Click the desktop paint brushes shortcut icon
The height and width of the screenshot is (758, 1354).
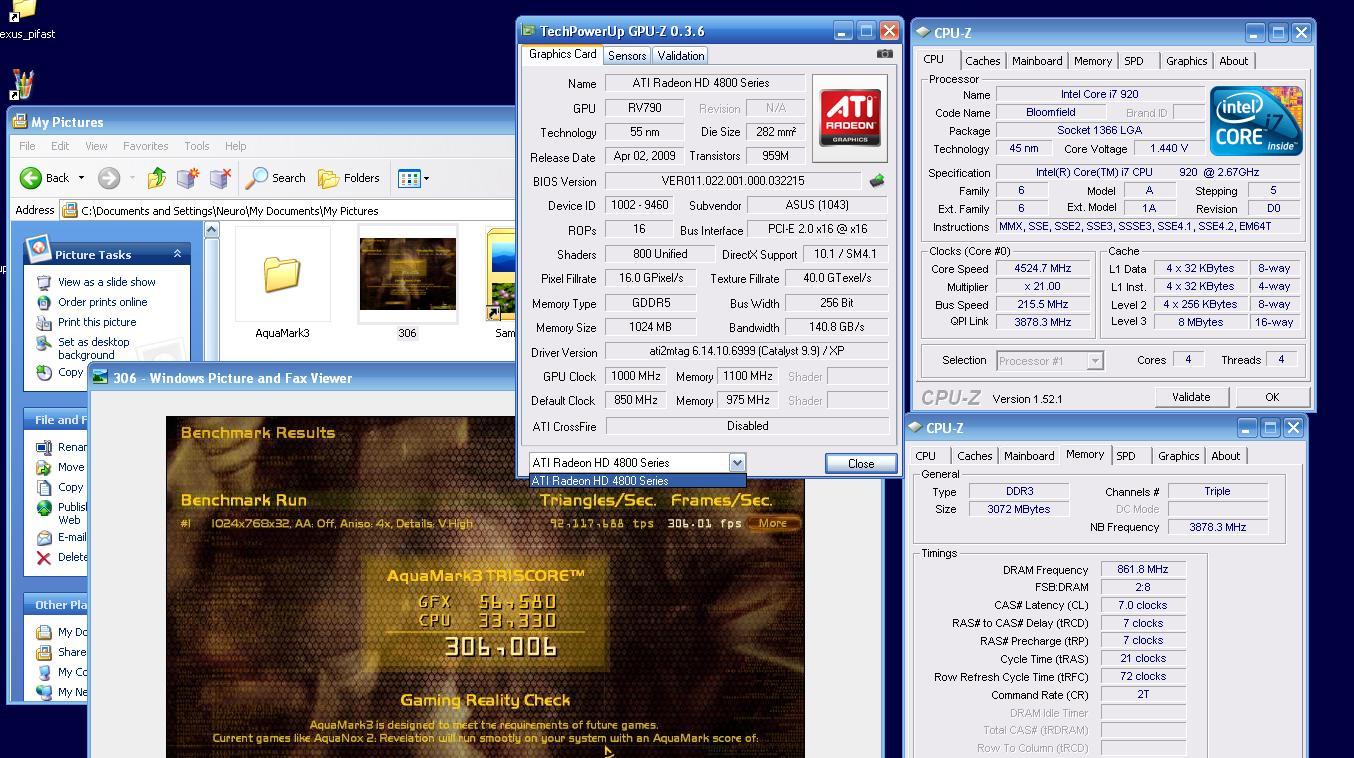[22, 84]
